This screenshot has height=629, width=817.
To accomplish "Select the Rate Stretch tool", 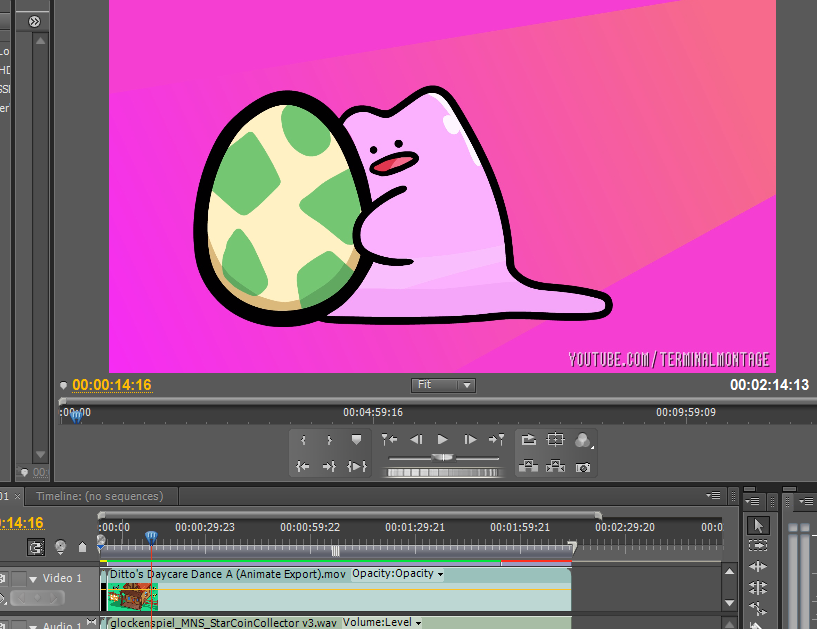I will coord(758,608).
